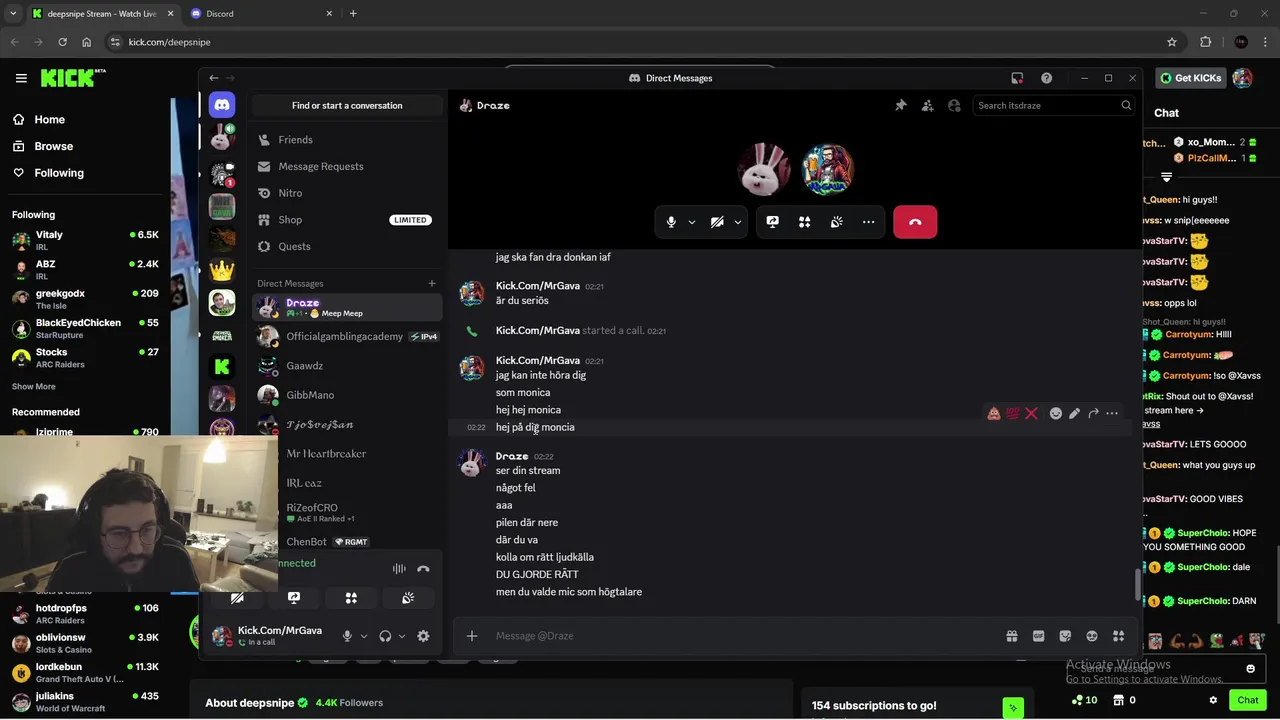Expand Show More under Following list
Viewport: 1280px width, 720px height.
[34, 386]
